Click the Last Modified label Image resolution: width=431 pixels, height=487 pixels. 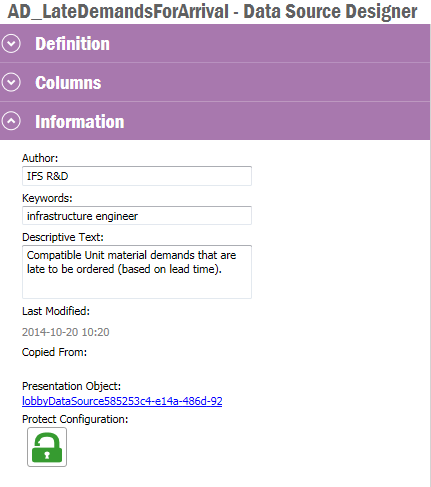point(56,311)
